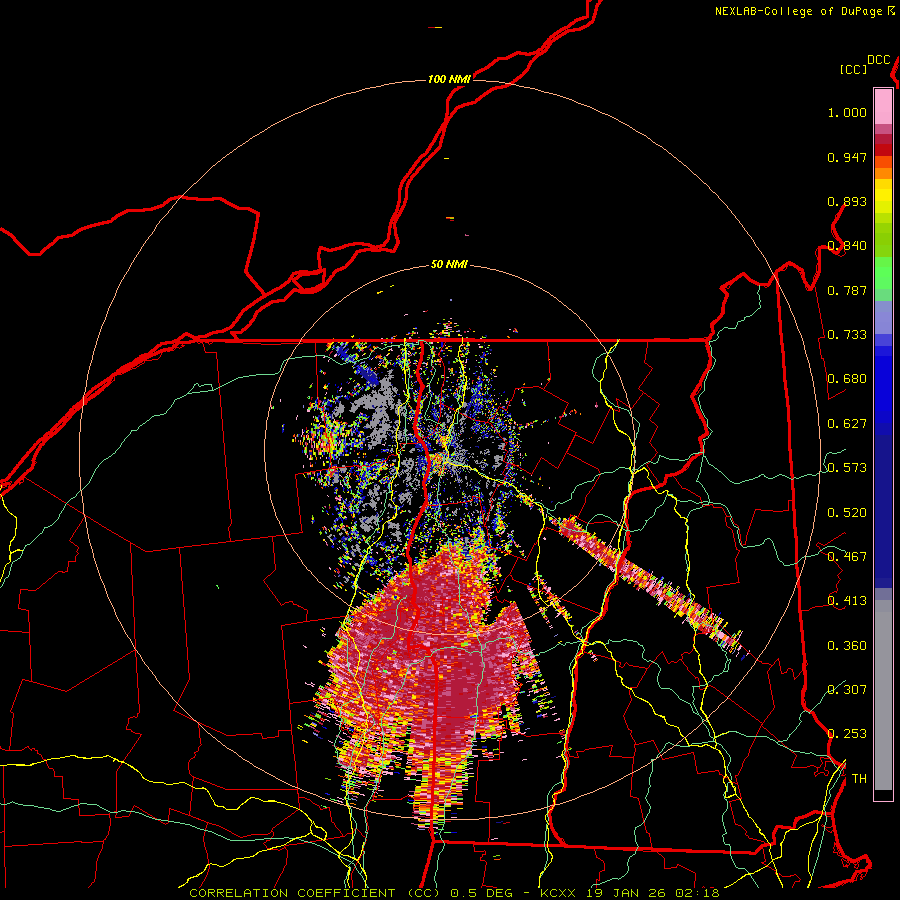
Task: Click the TH threshold label
Action: (x=859, y=779)
